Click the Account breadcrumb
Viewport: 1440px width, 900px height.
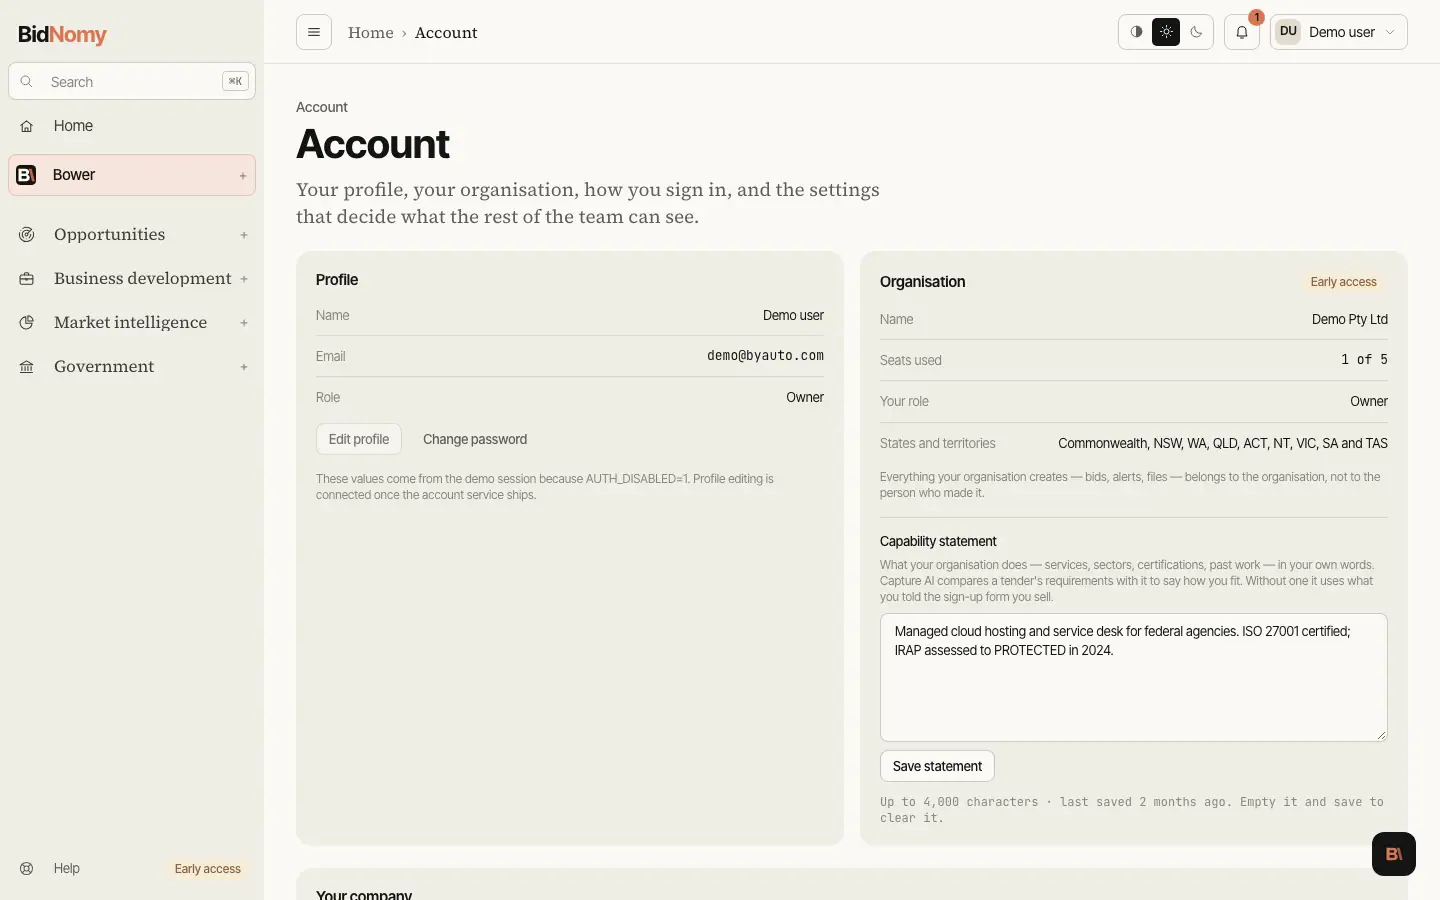[x=446, y=33]
